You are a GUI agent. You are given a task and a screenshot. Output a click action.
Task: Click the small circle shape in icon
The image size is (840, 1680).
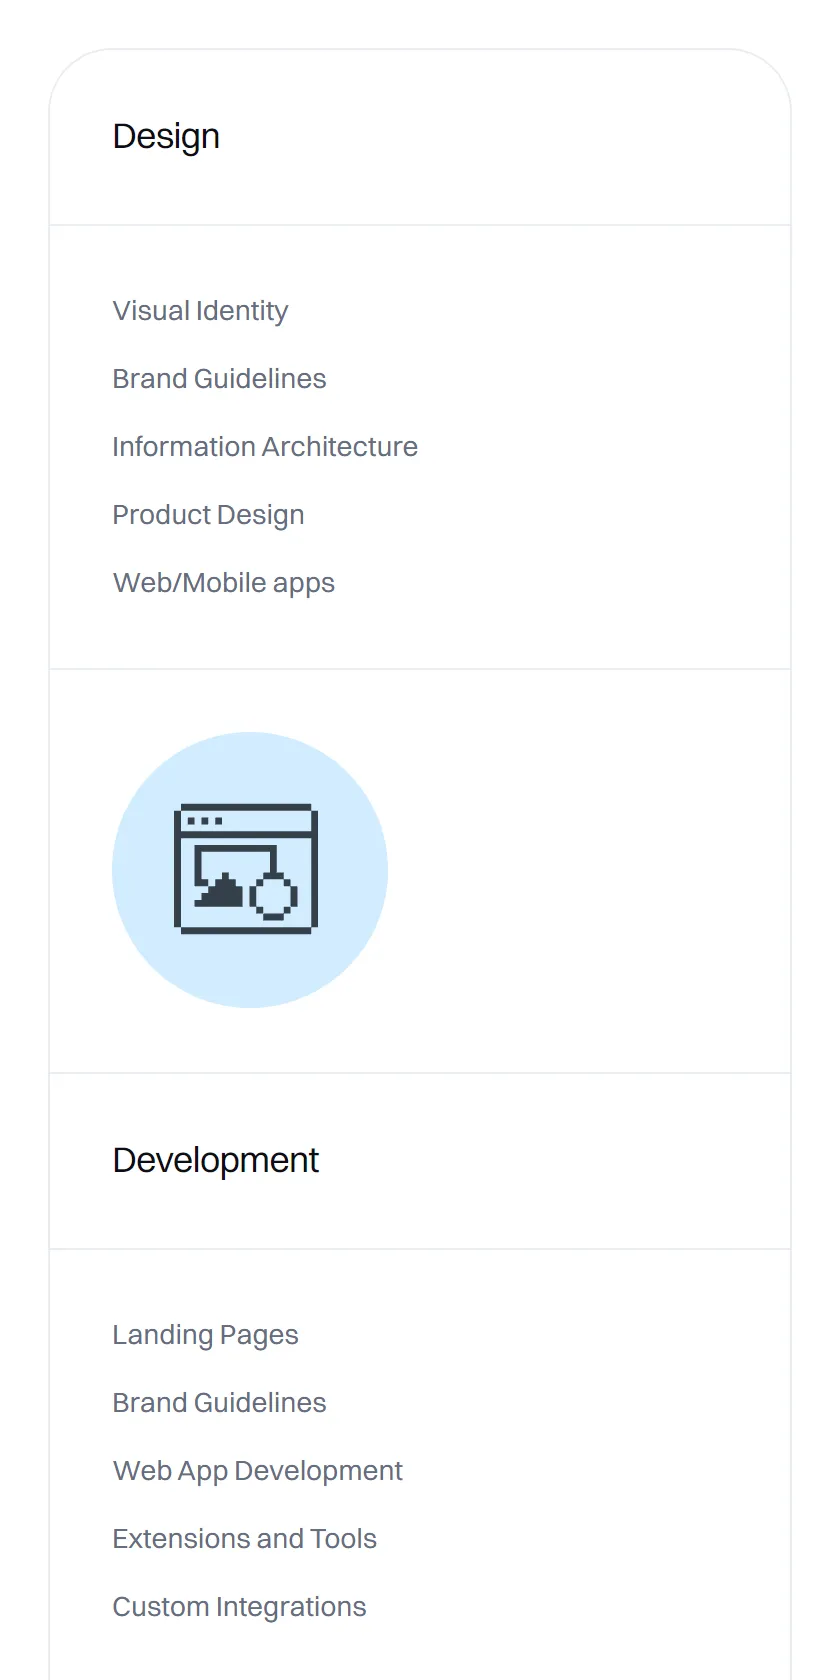[x=273, y=896]
